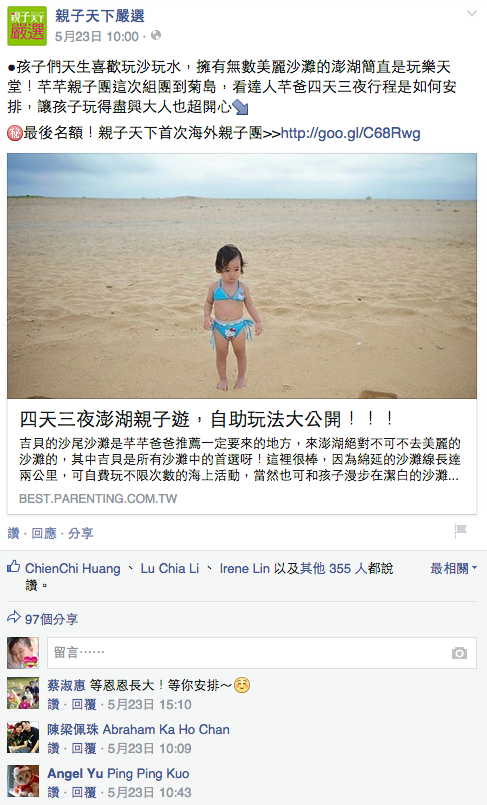This screenshot has width=487, height=805.
Task: Click the share arrow icon
Action: tap(14, 618)
